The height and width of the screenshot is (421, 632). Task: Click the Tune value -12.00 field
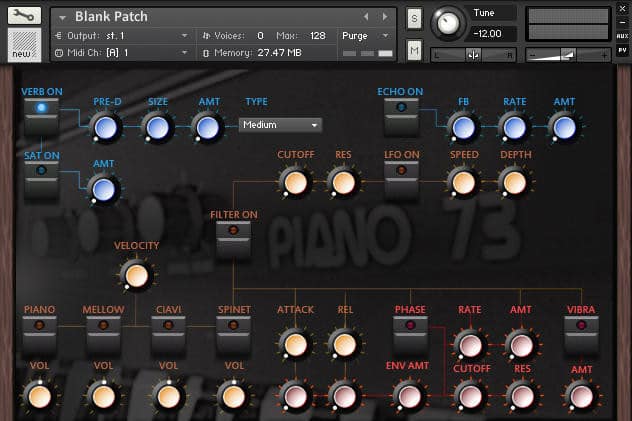[491, 33]
